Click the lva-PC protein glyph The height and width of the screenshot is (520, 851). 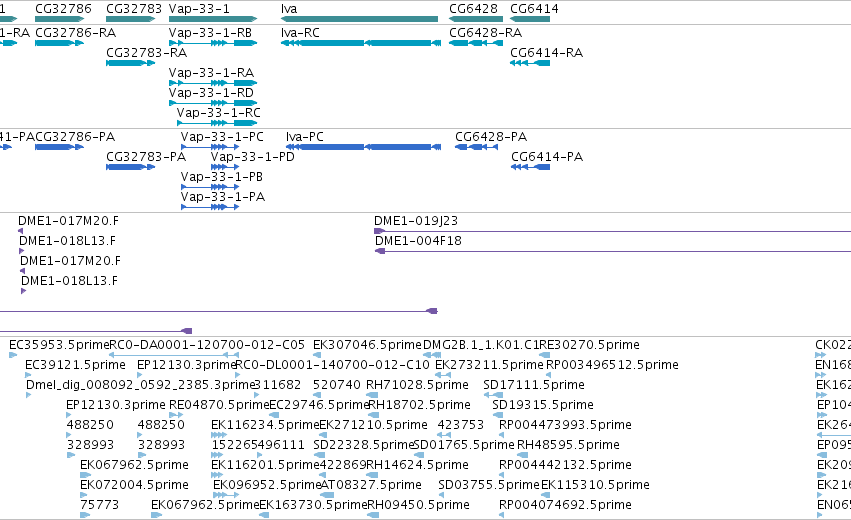coord(363,147)
